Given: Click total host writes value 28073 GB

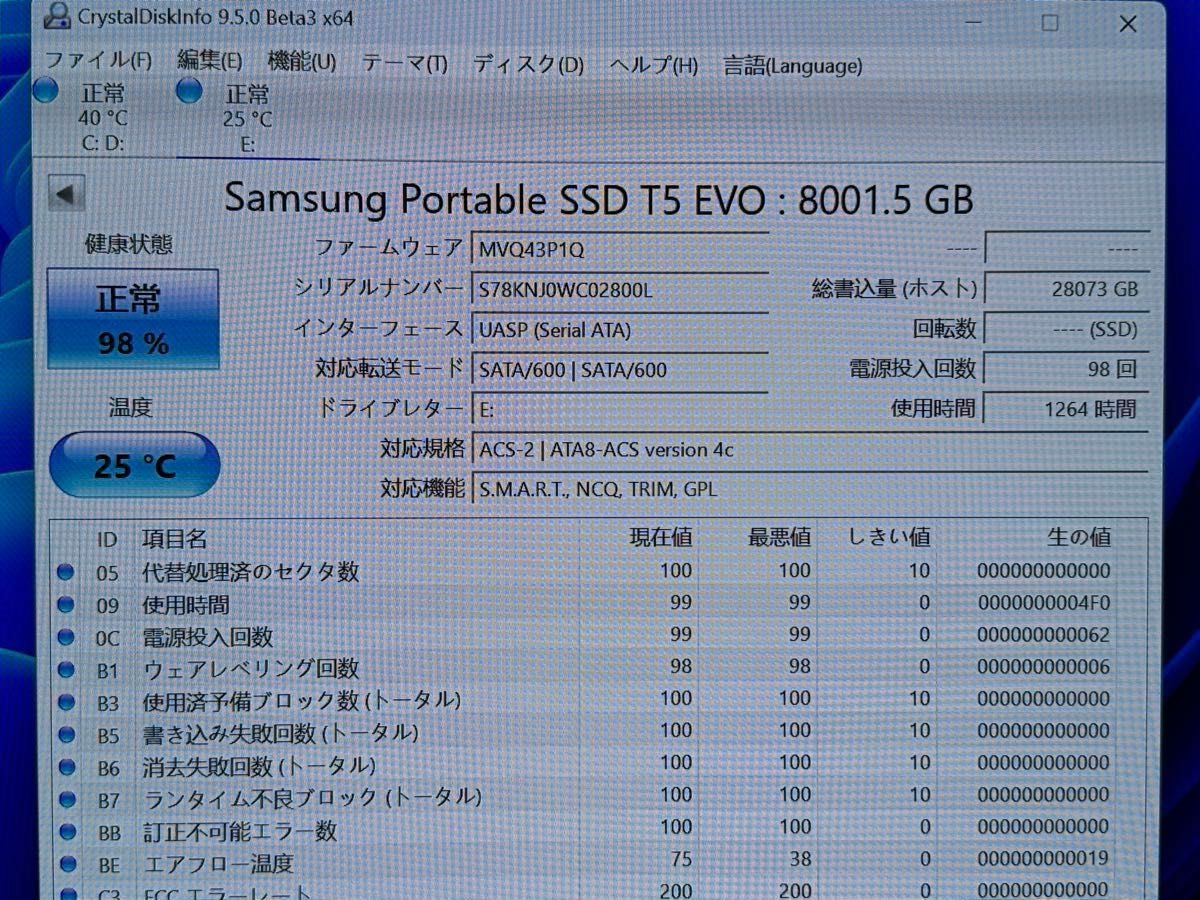Looking at the screenshot, I should point(1067,288).
